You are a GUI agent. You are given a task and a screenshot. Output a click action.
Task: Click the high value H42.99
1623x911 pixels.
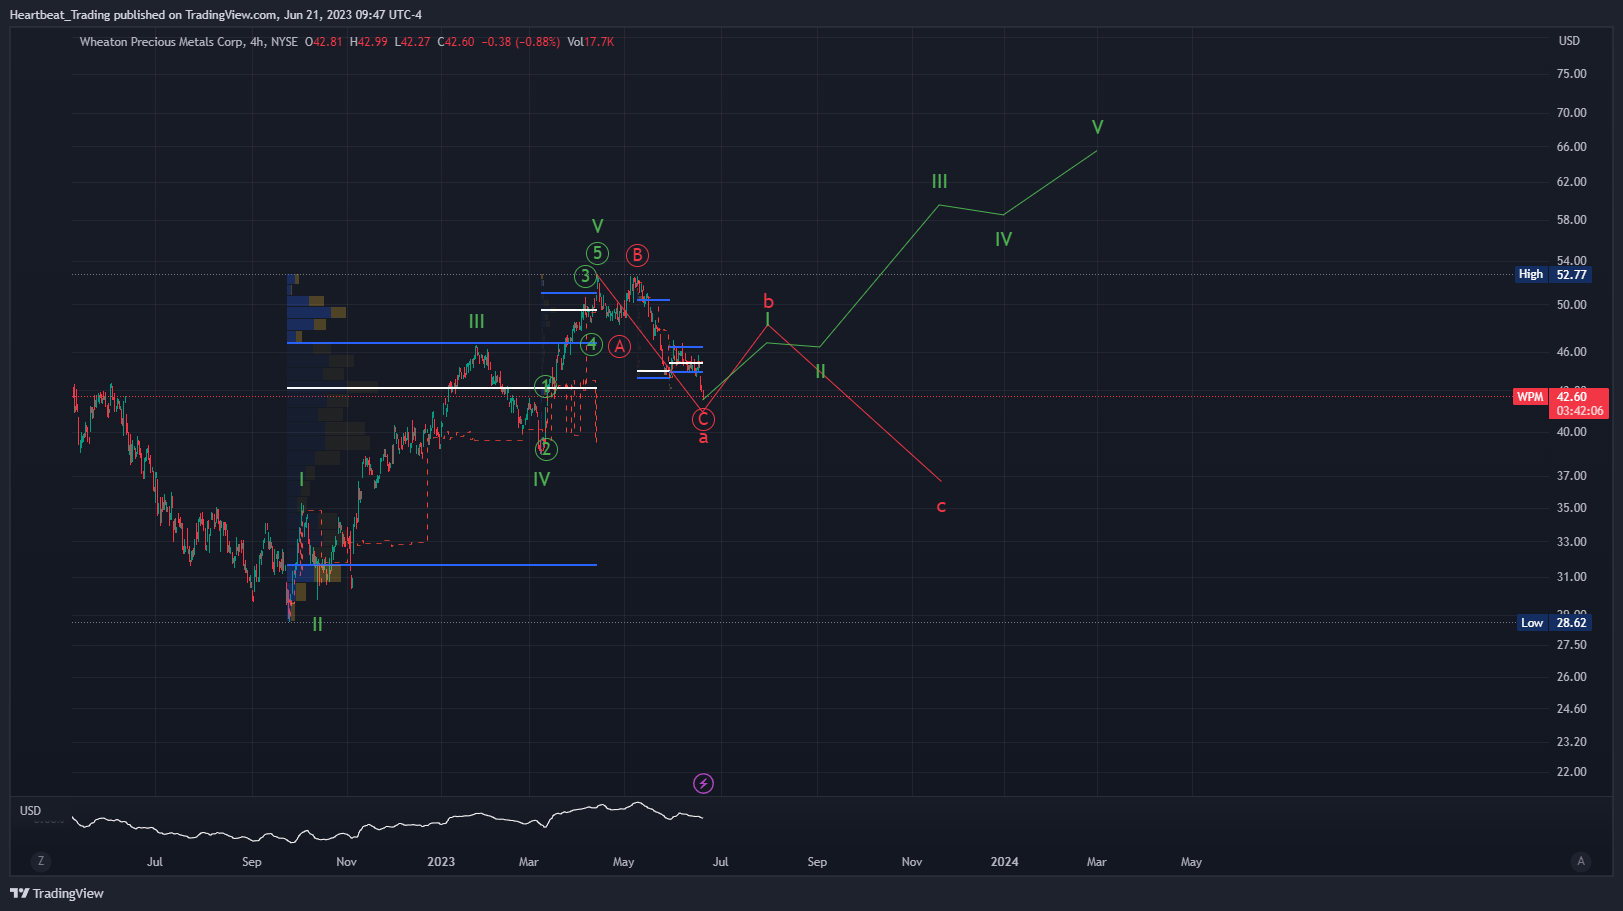369,42
